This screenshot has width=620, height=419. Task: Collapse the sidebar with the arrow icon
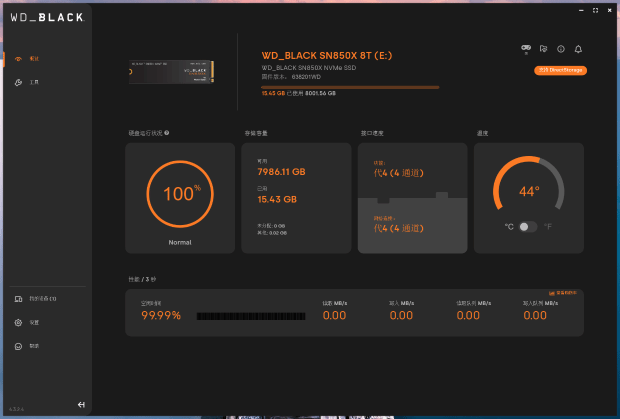click(x=81, y=404)
